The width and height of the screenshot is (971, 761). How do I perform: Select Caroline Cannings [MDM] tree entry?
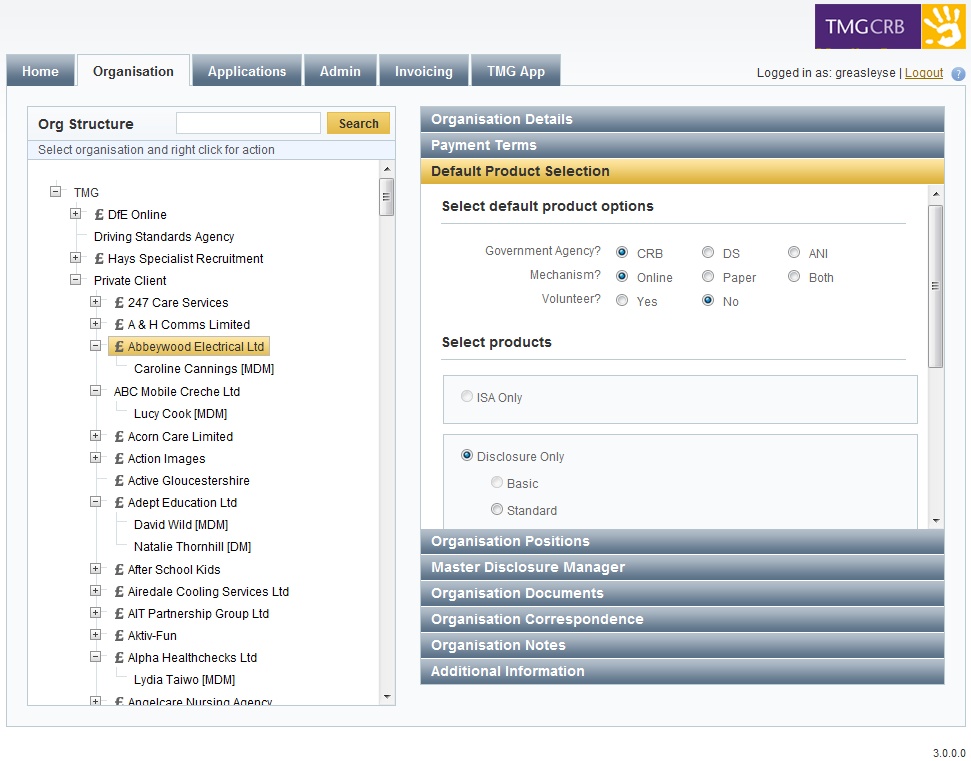pyautogui.click(x=204, y=369)
